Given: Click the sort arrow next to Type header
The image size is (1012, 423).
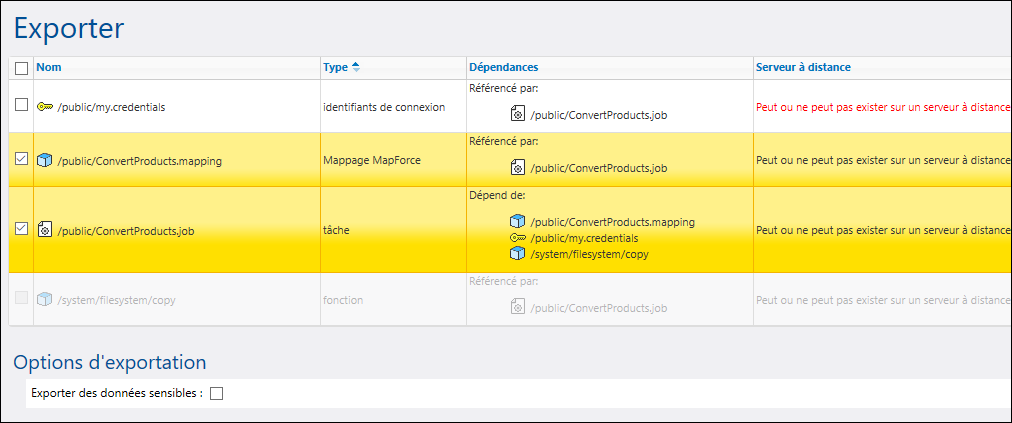Looking at the screenshot, I should 356,67.
